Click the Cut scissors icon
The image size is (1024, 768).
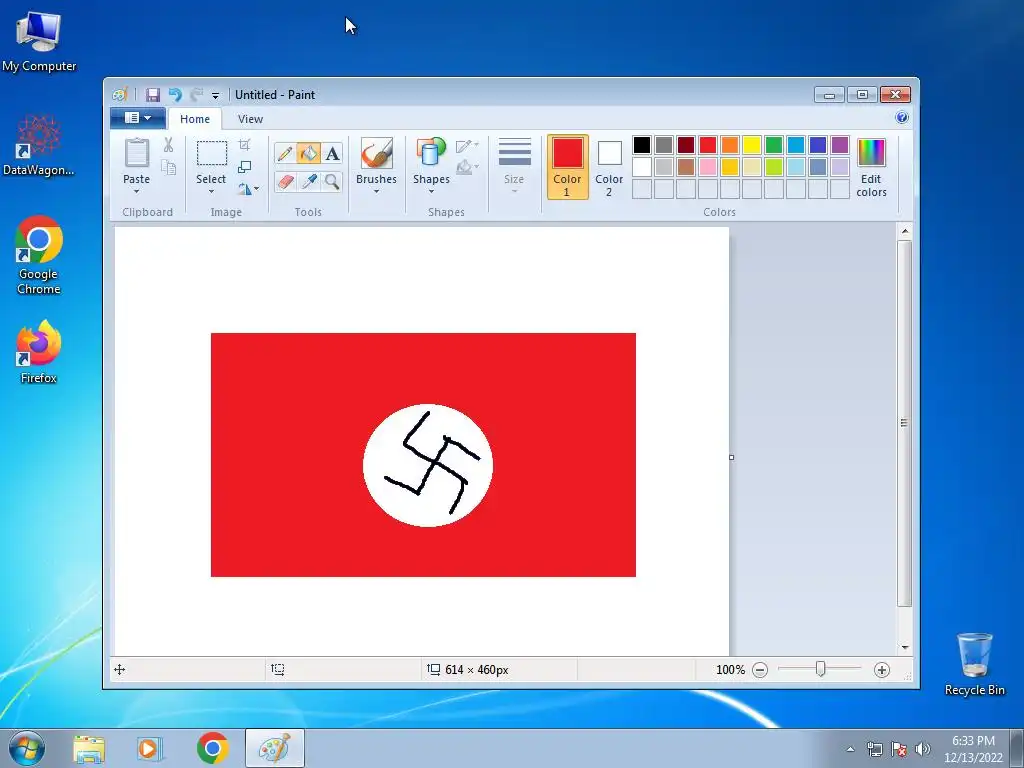click(x=168, y=145)
